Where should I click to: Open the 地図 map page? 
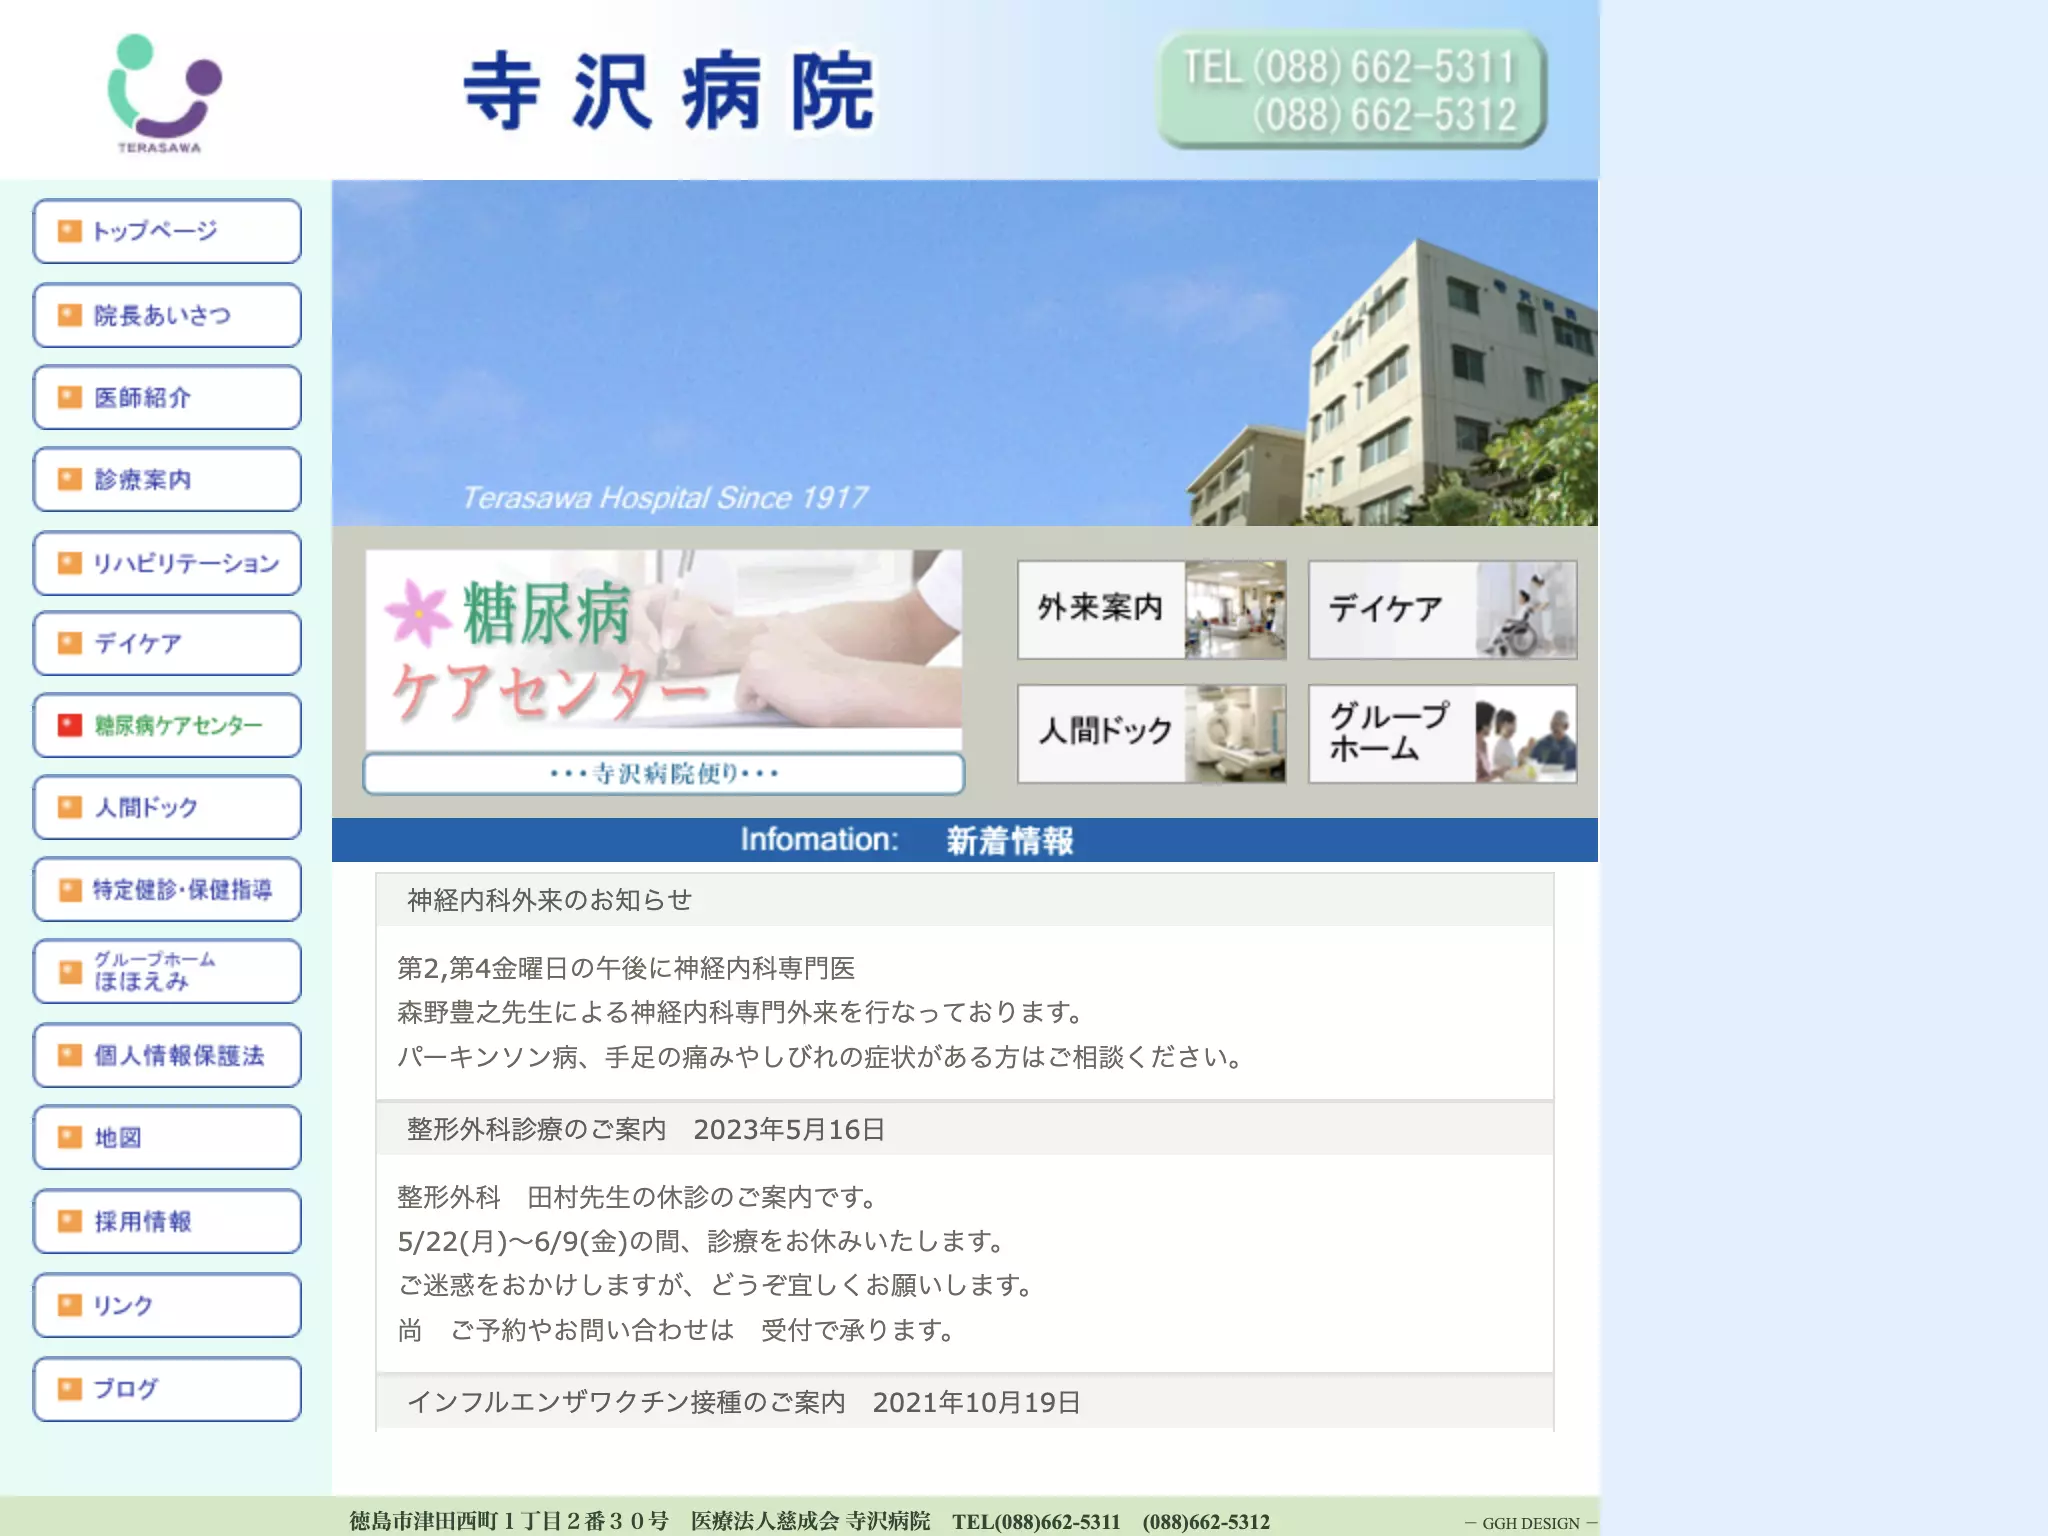[167, 1137]
